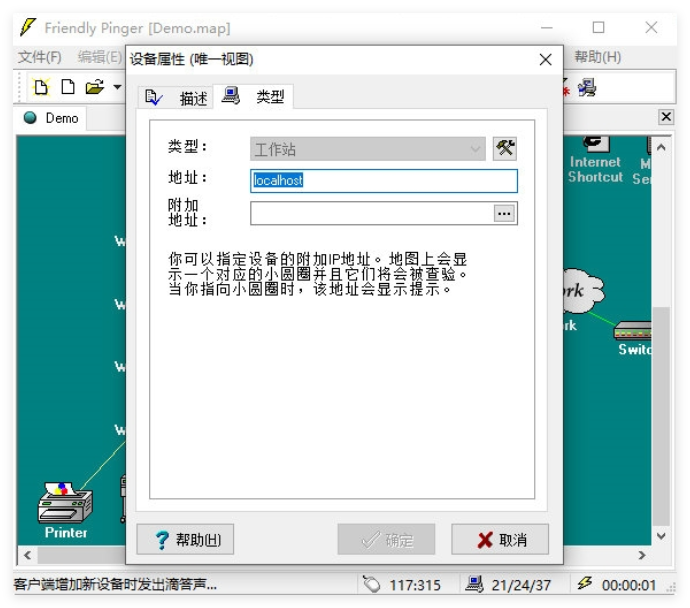
Task: Click the 21/24/37 status text
Action: point(521,585)
